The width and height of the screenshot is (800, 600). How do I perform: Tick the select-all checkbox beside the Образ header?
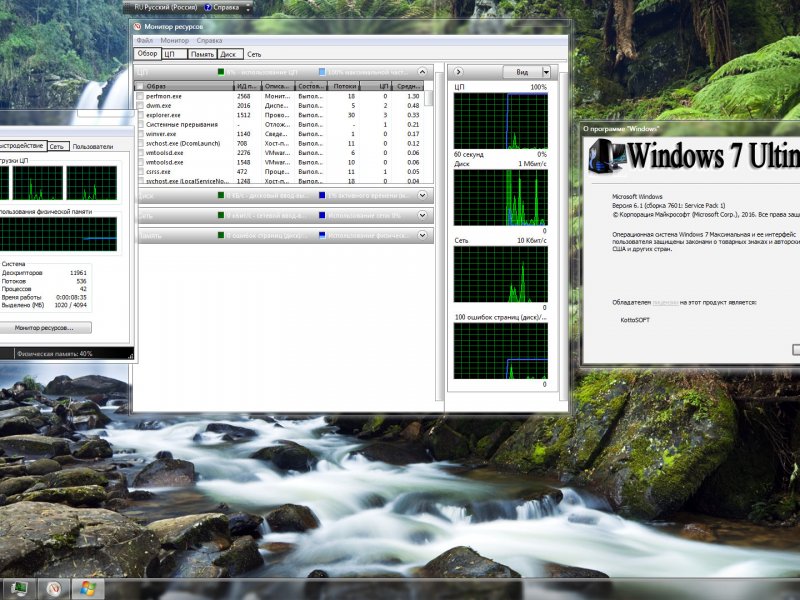[139, 86]
